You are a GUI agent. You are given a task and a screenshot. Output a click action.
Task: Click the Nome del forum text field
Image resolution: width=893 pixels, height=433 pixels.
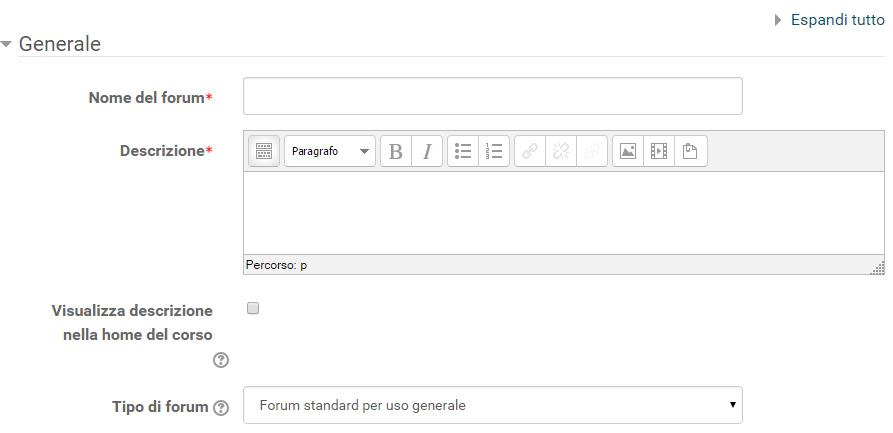point(493,96)
